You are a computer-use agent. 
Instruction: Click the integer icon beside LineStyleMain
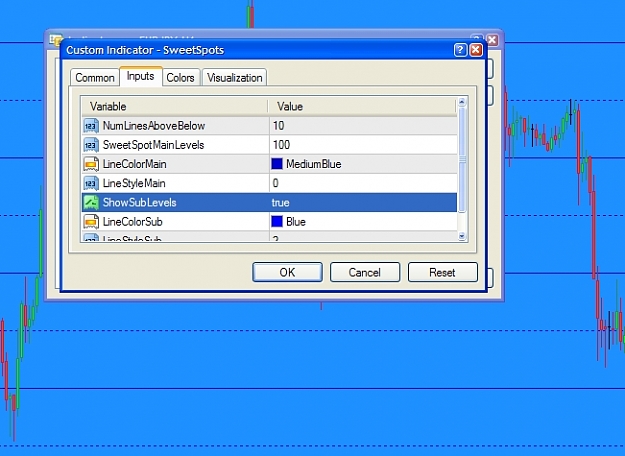(91, 183)
